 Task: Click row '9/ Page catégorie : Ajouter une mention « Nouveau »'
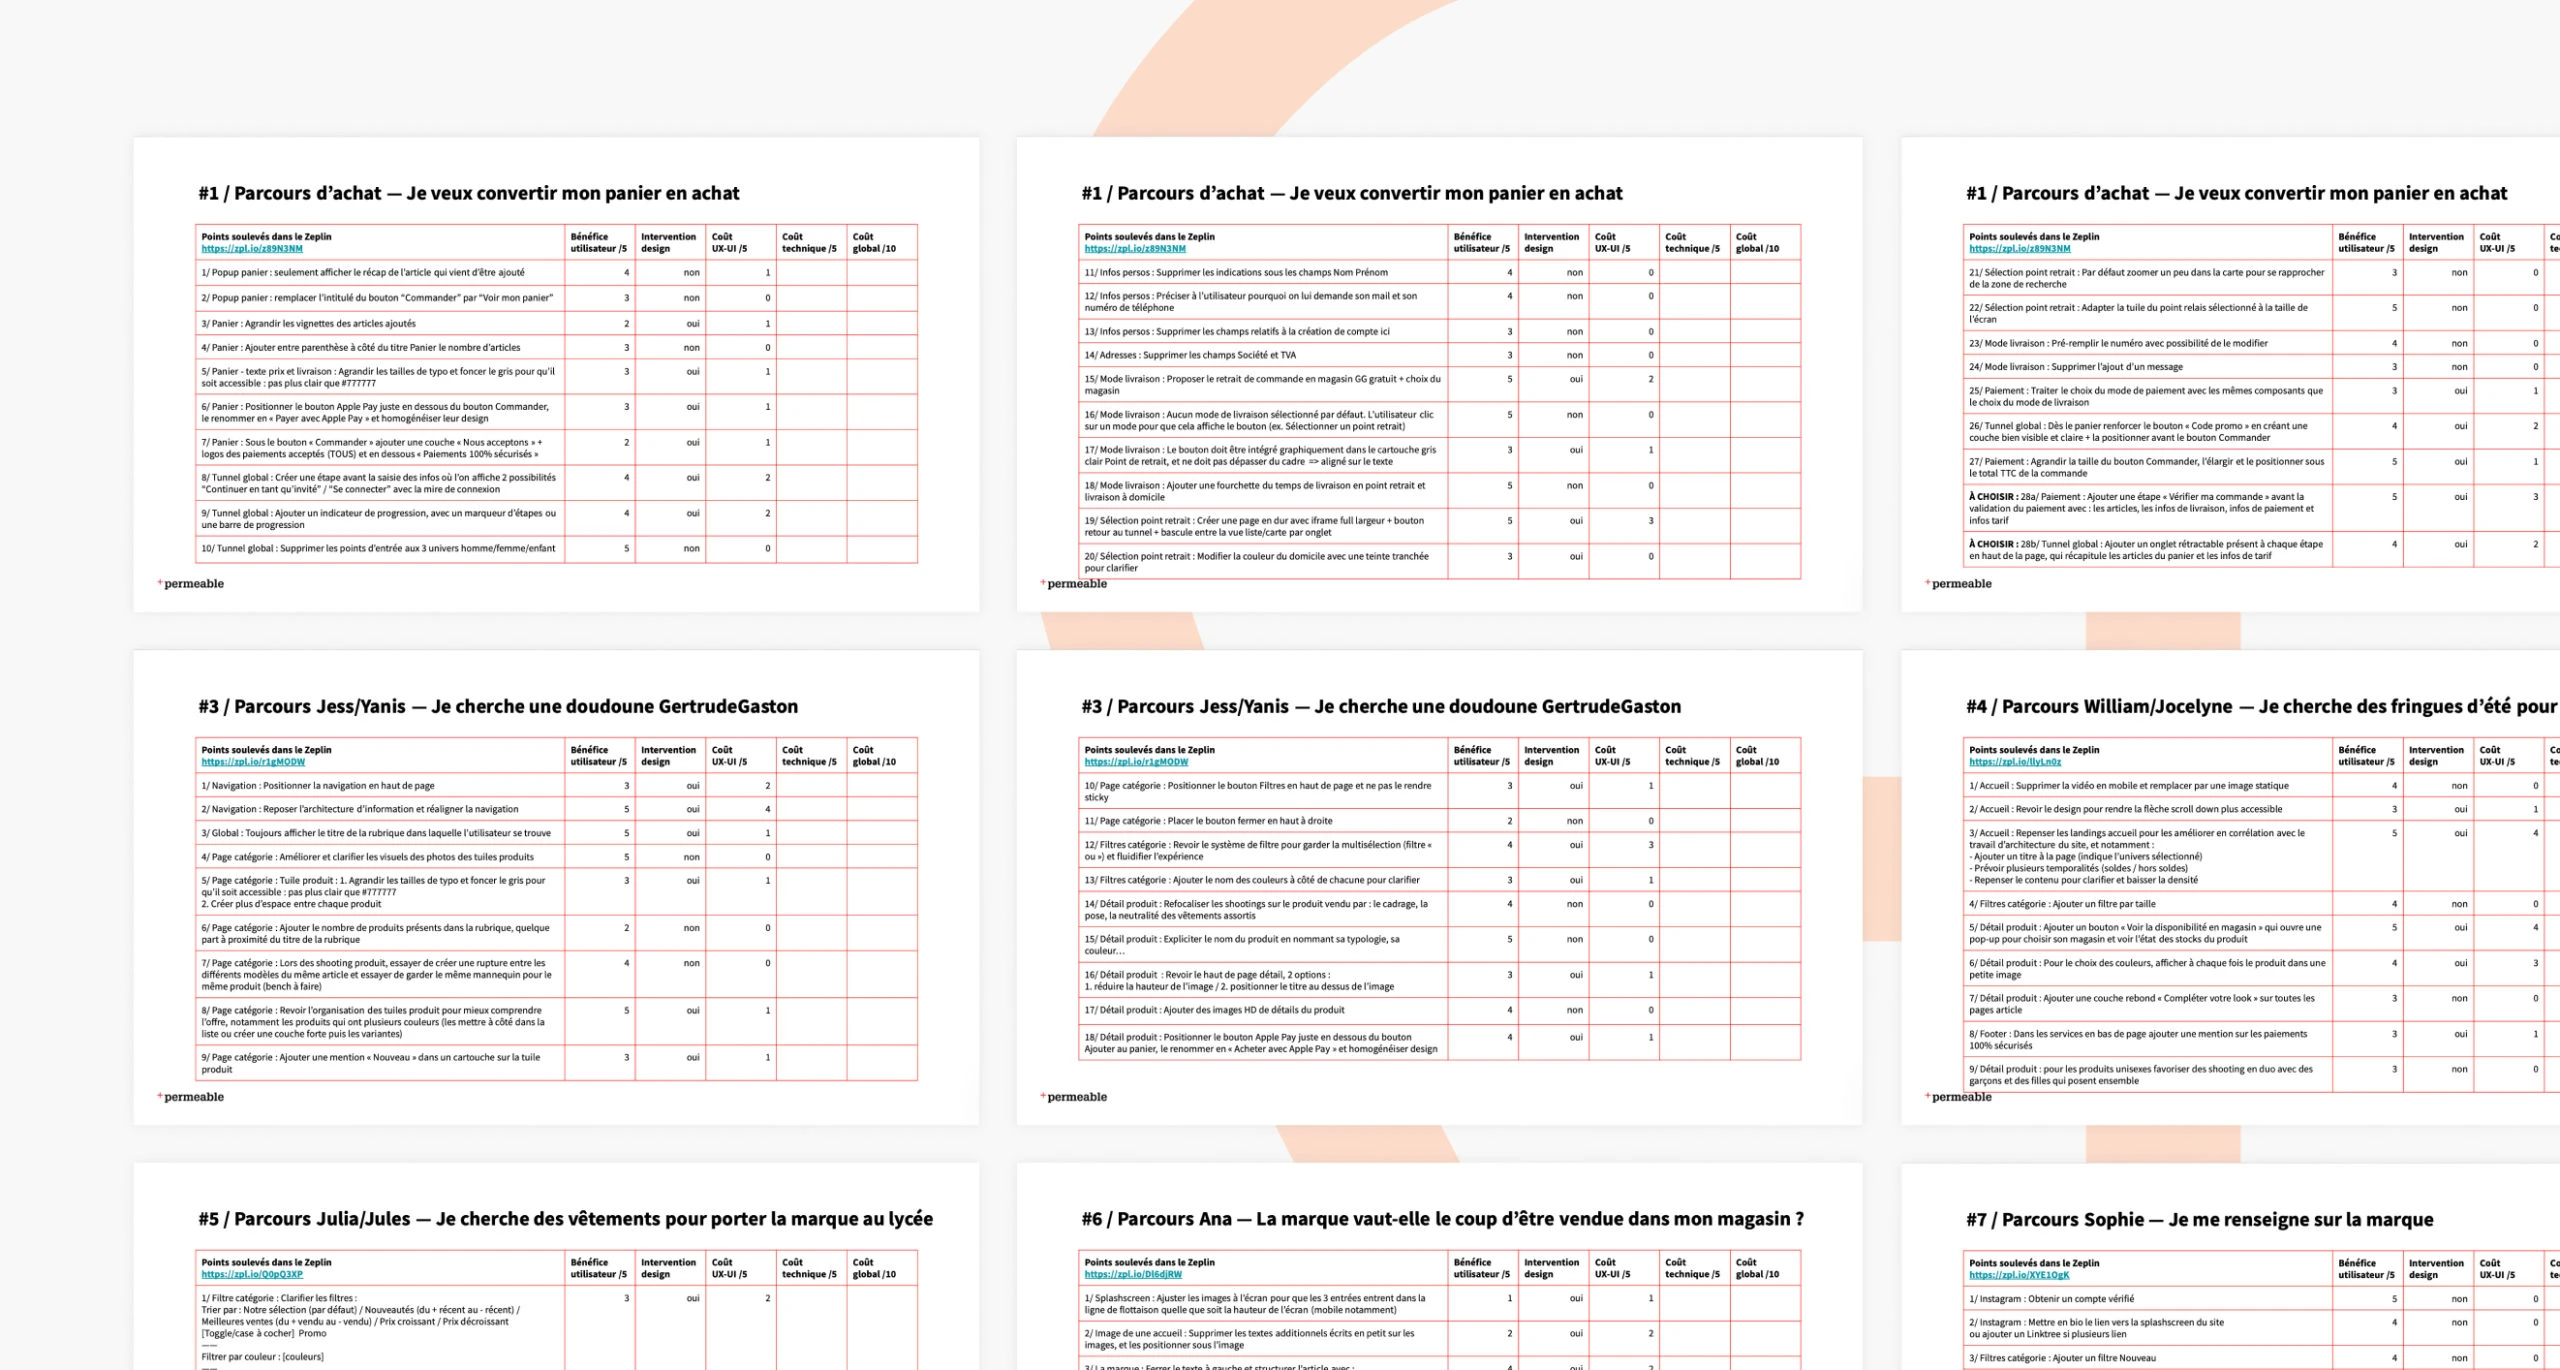point(556,1064)
